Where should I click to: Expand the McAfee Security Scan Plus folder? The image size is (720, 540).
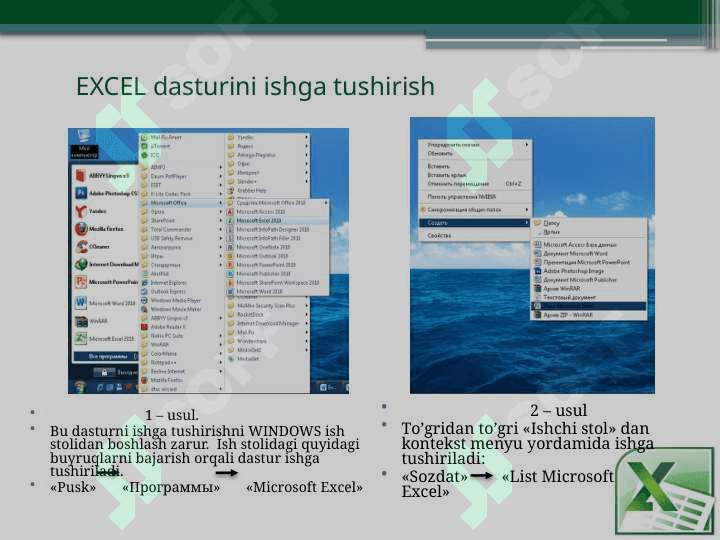point(267,305)
